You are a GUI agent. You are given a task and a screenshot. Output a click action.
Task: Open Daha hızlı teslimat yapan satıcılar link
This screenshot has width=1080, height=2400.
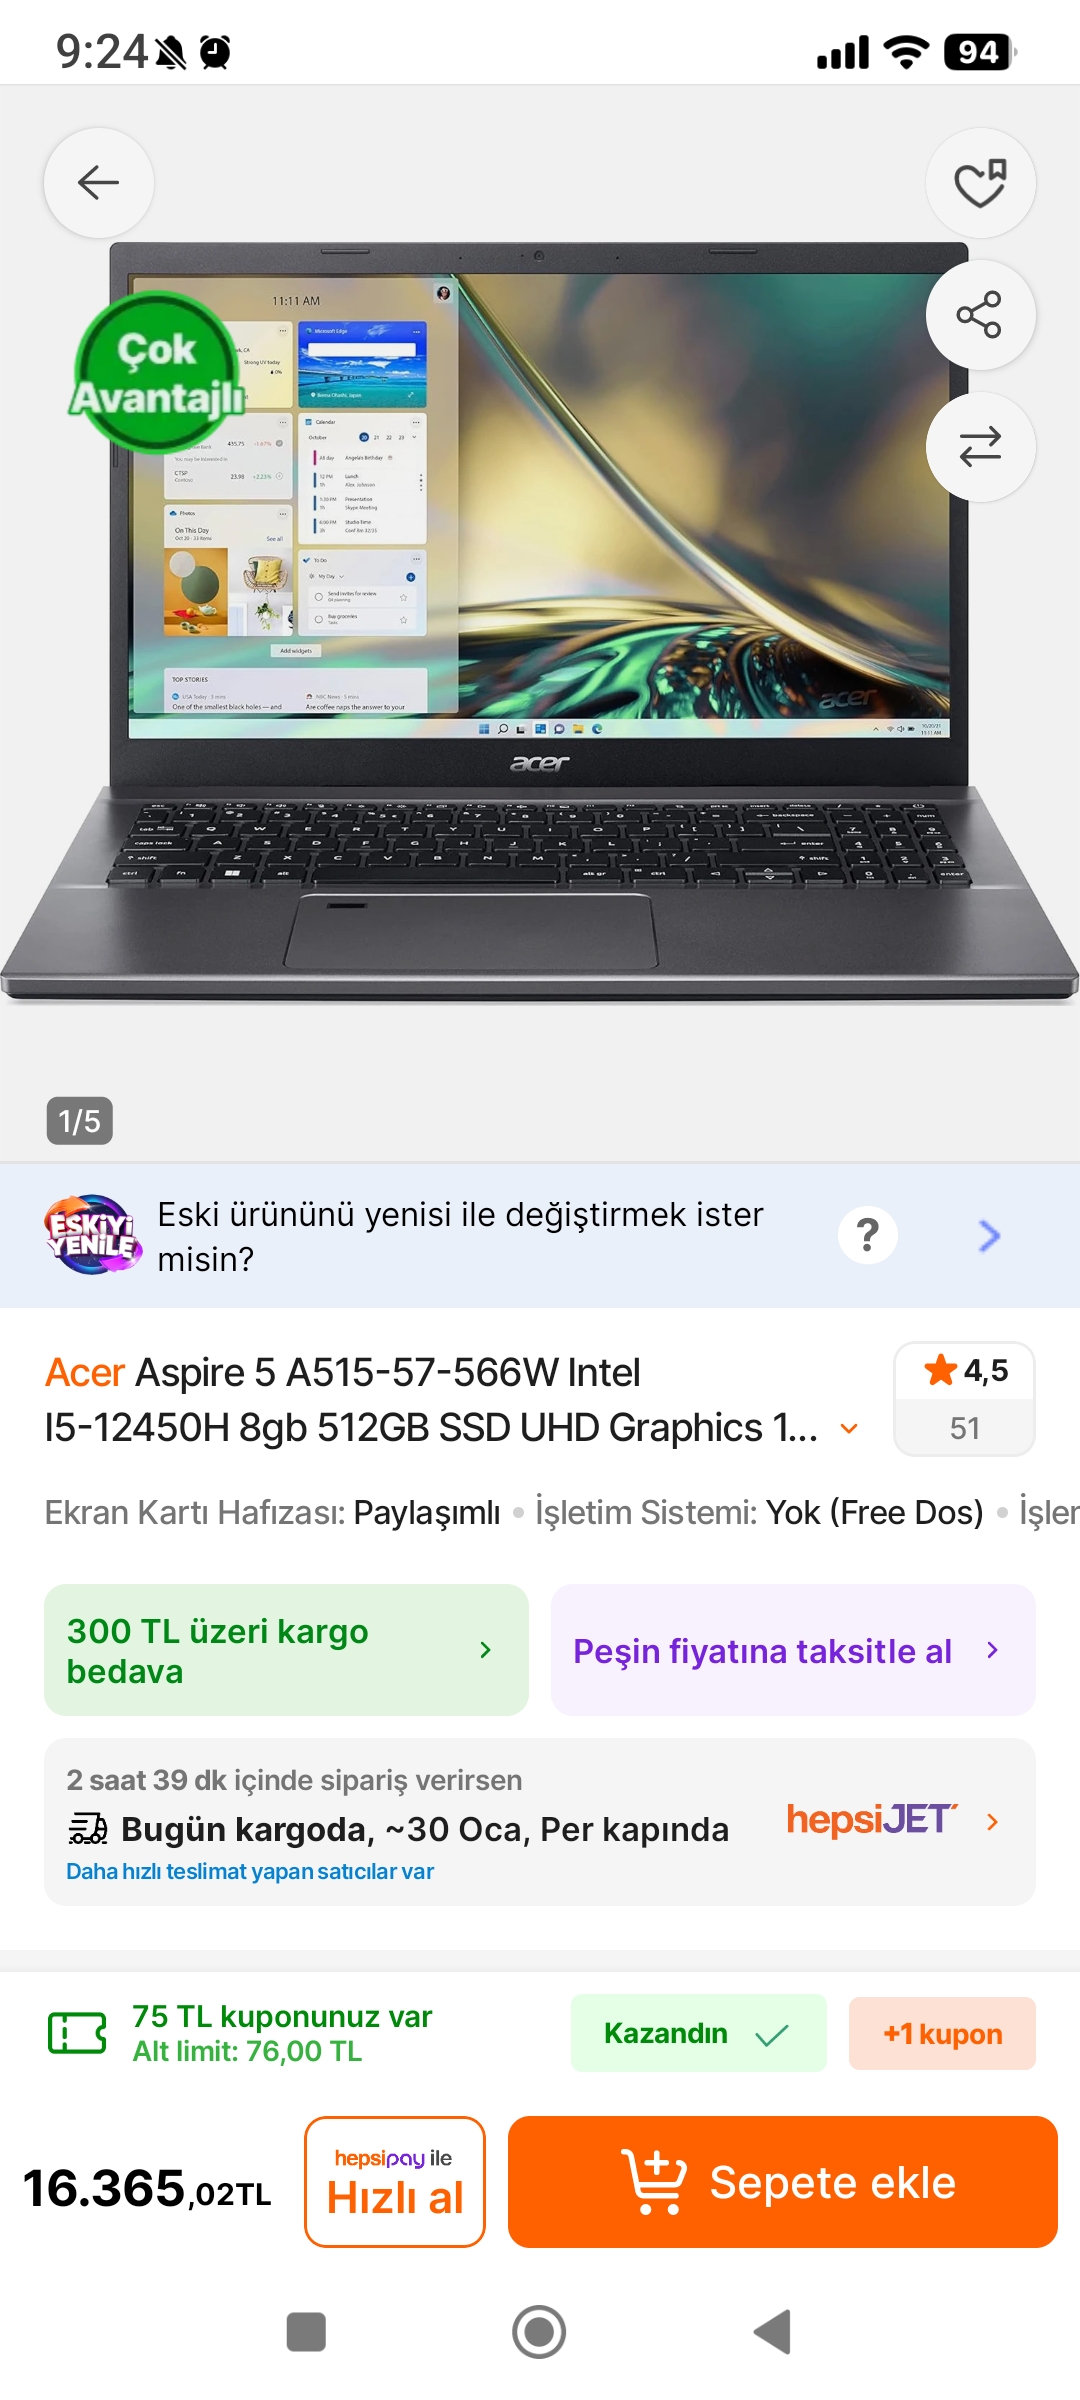[250, 1871]
